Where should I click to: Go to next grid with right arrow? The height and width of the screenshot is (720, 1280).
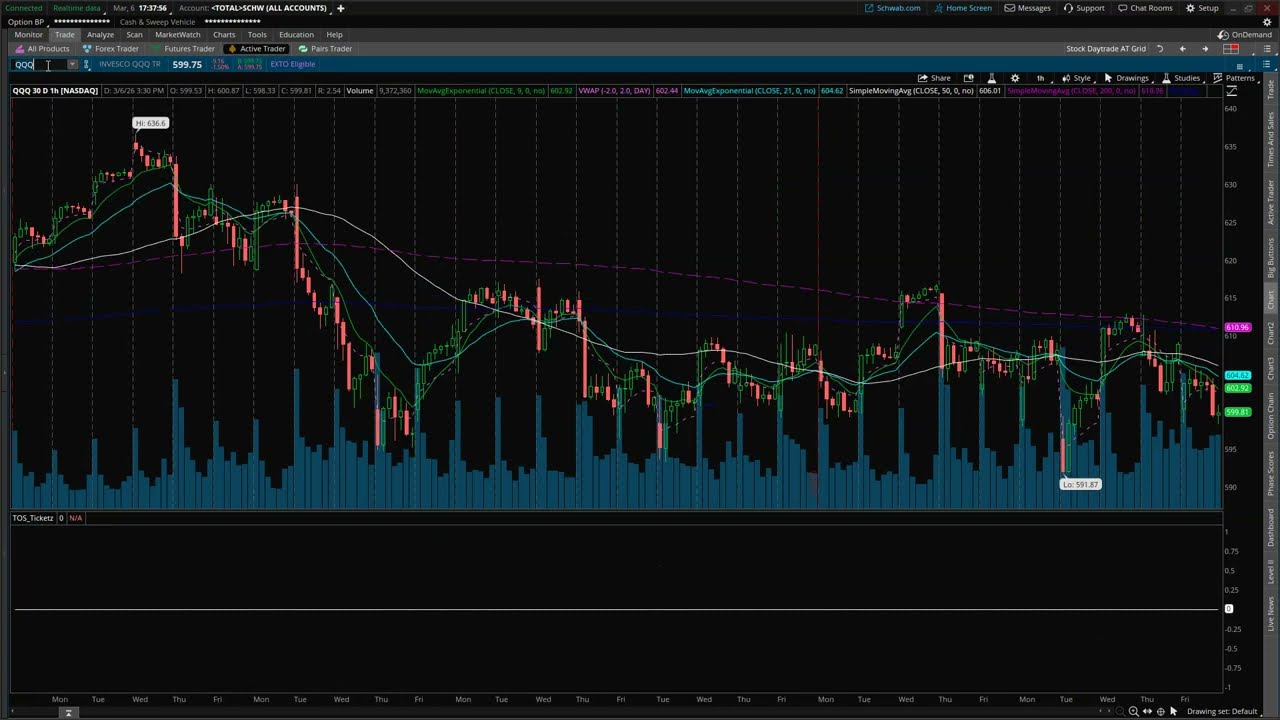(x=1204, y=49)
